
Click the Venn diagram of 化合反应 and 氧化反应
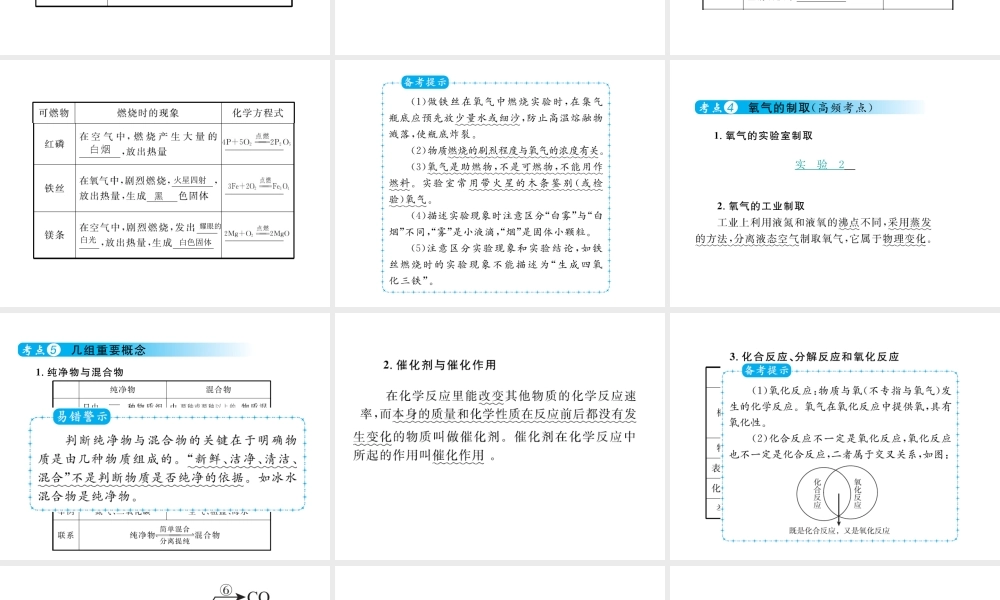pyautogui.click(x=837, y=494)
